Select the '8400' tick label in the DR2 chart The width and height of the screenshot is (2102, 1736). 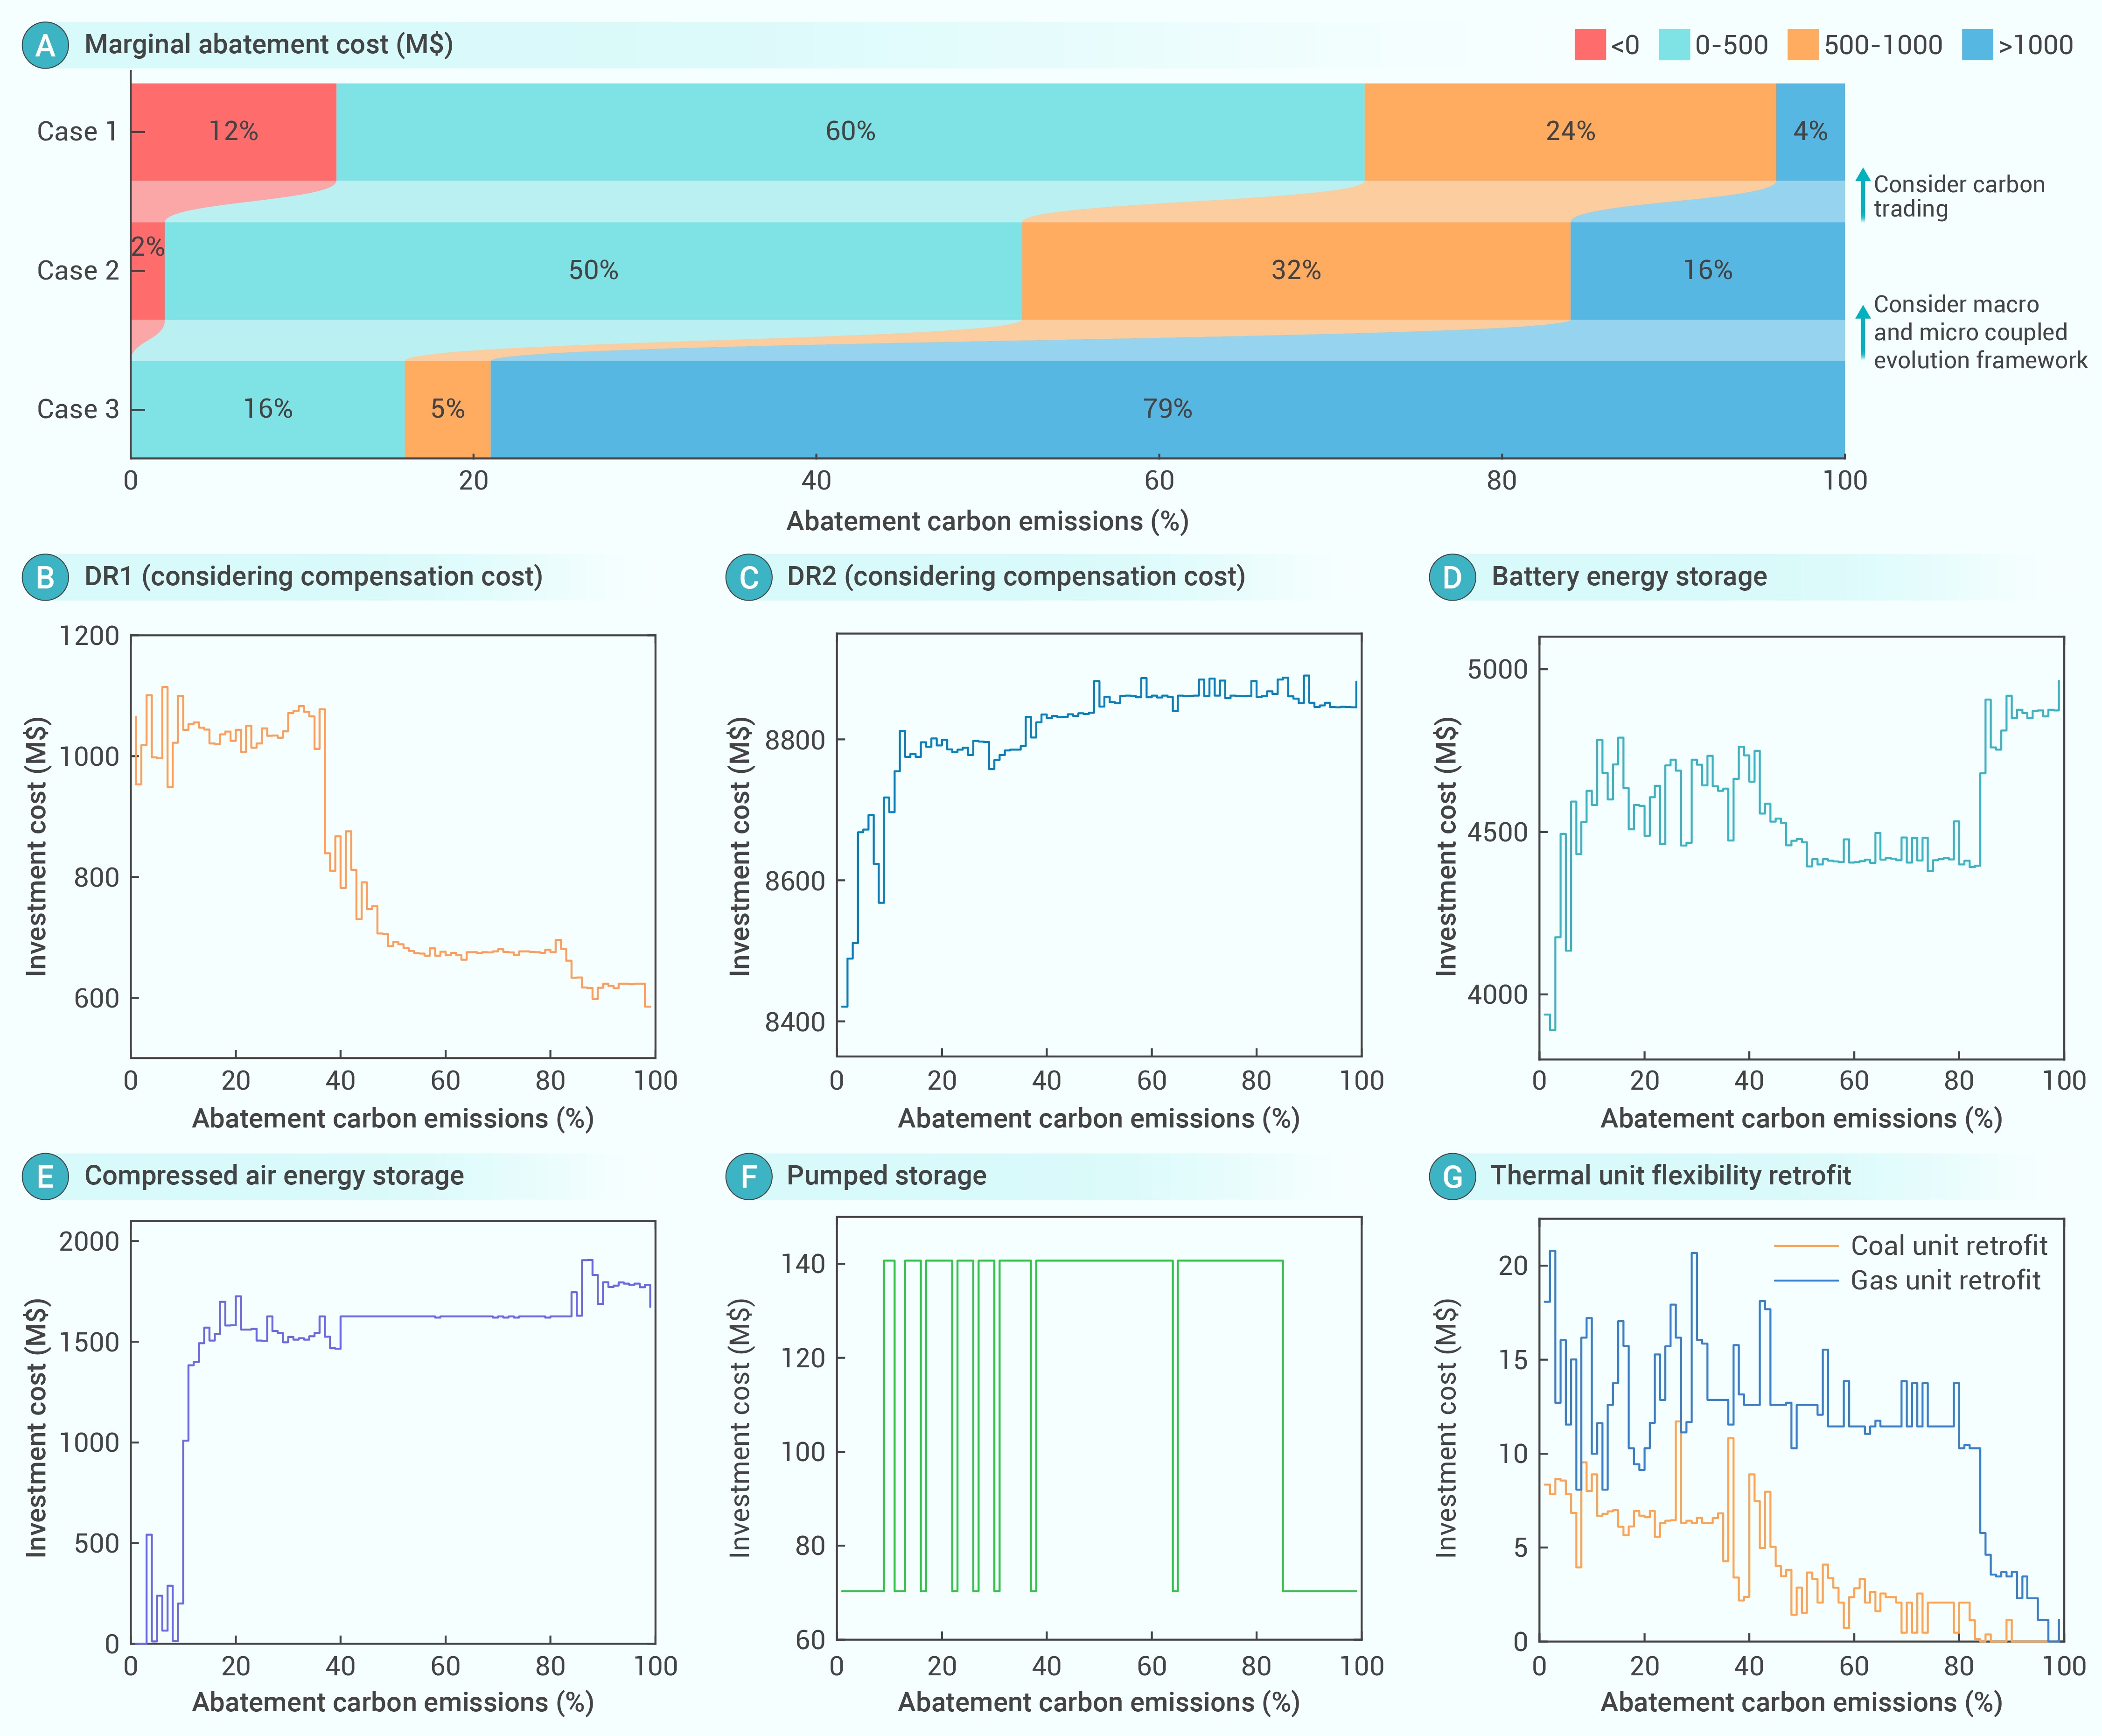795,1022
